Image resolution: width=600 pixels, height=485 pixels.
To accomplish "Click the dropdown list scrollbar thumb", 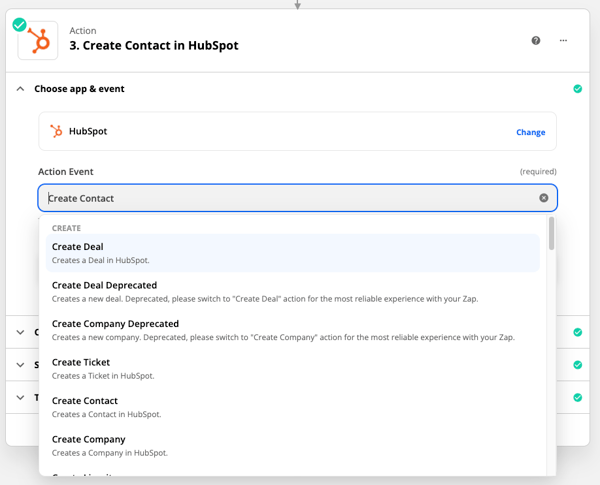I will pos(551,234).
